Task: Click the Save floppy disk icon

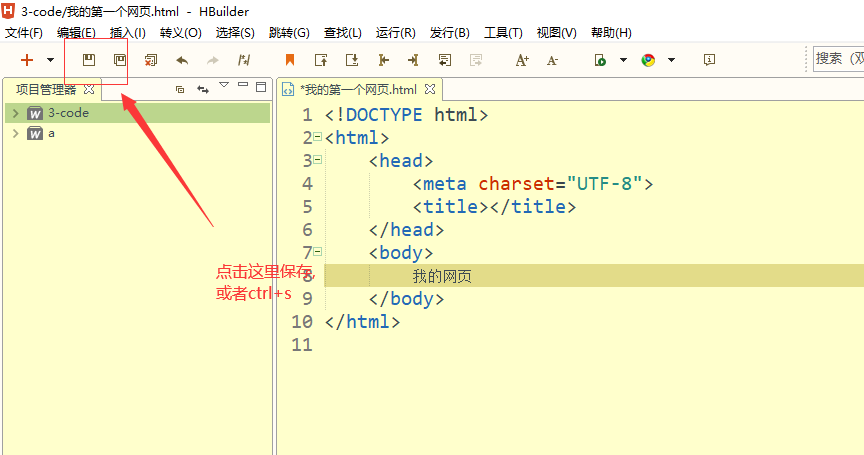Action: [x=89, y=60]
